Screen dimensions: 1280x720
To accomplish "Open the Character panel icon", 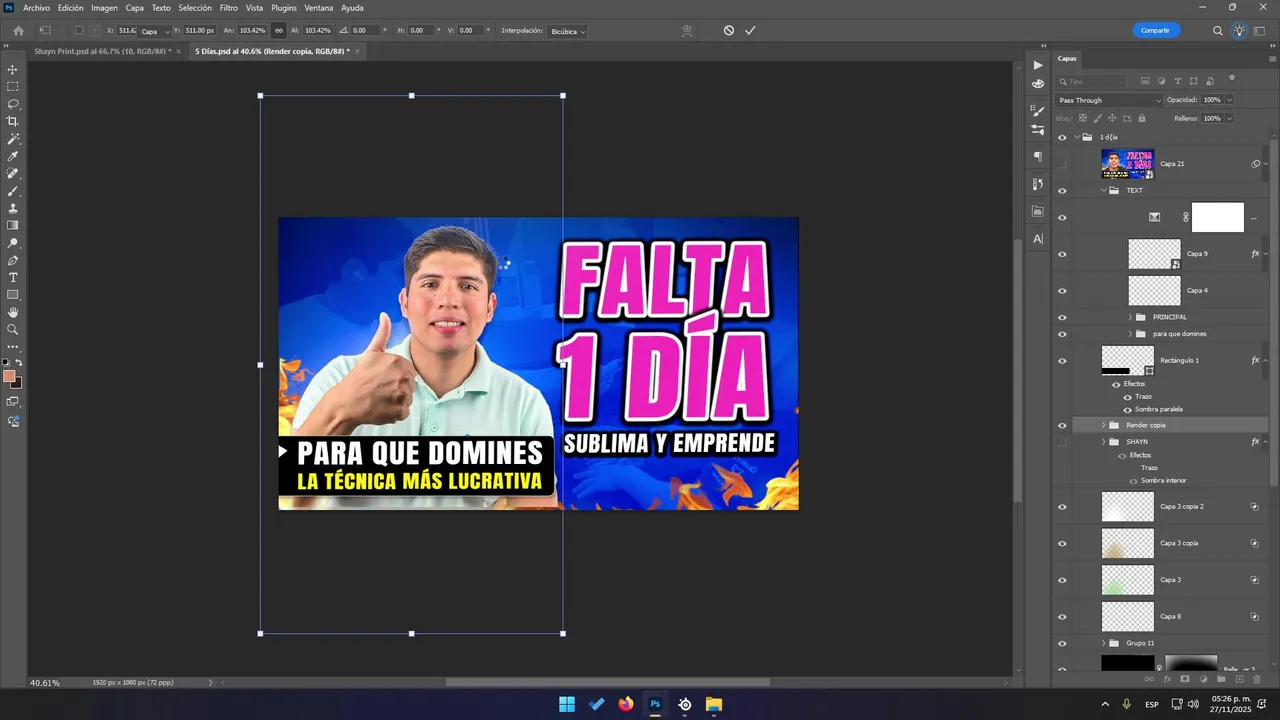I will [1037, 239].
